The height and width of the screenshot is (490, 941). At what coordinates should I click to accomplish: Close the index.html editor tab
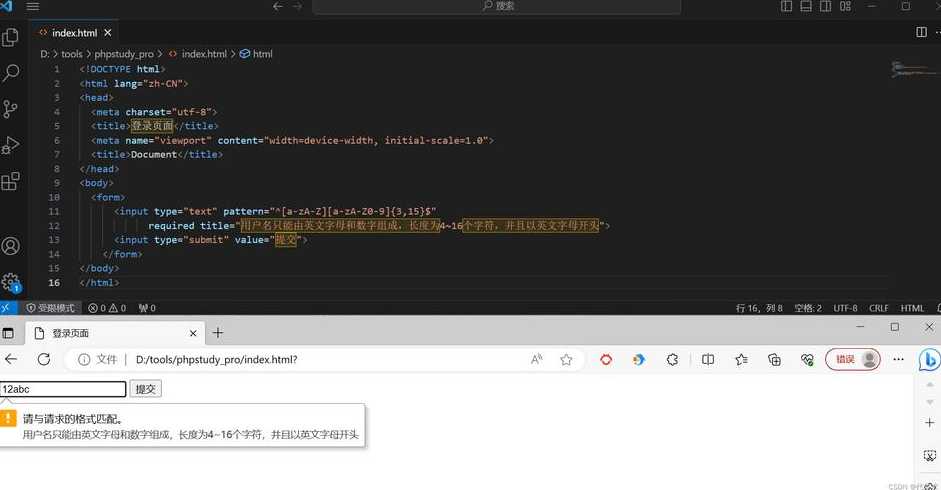pos(107,32)
